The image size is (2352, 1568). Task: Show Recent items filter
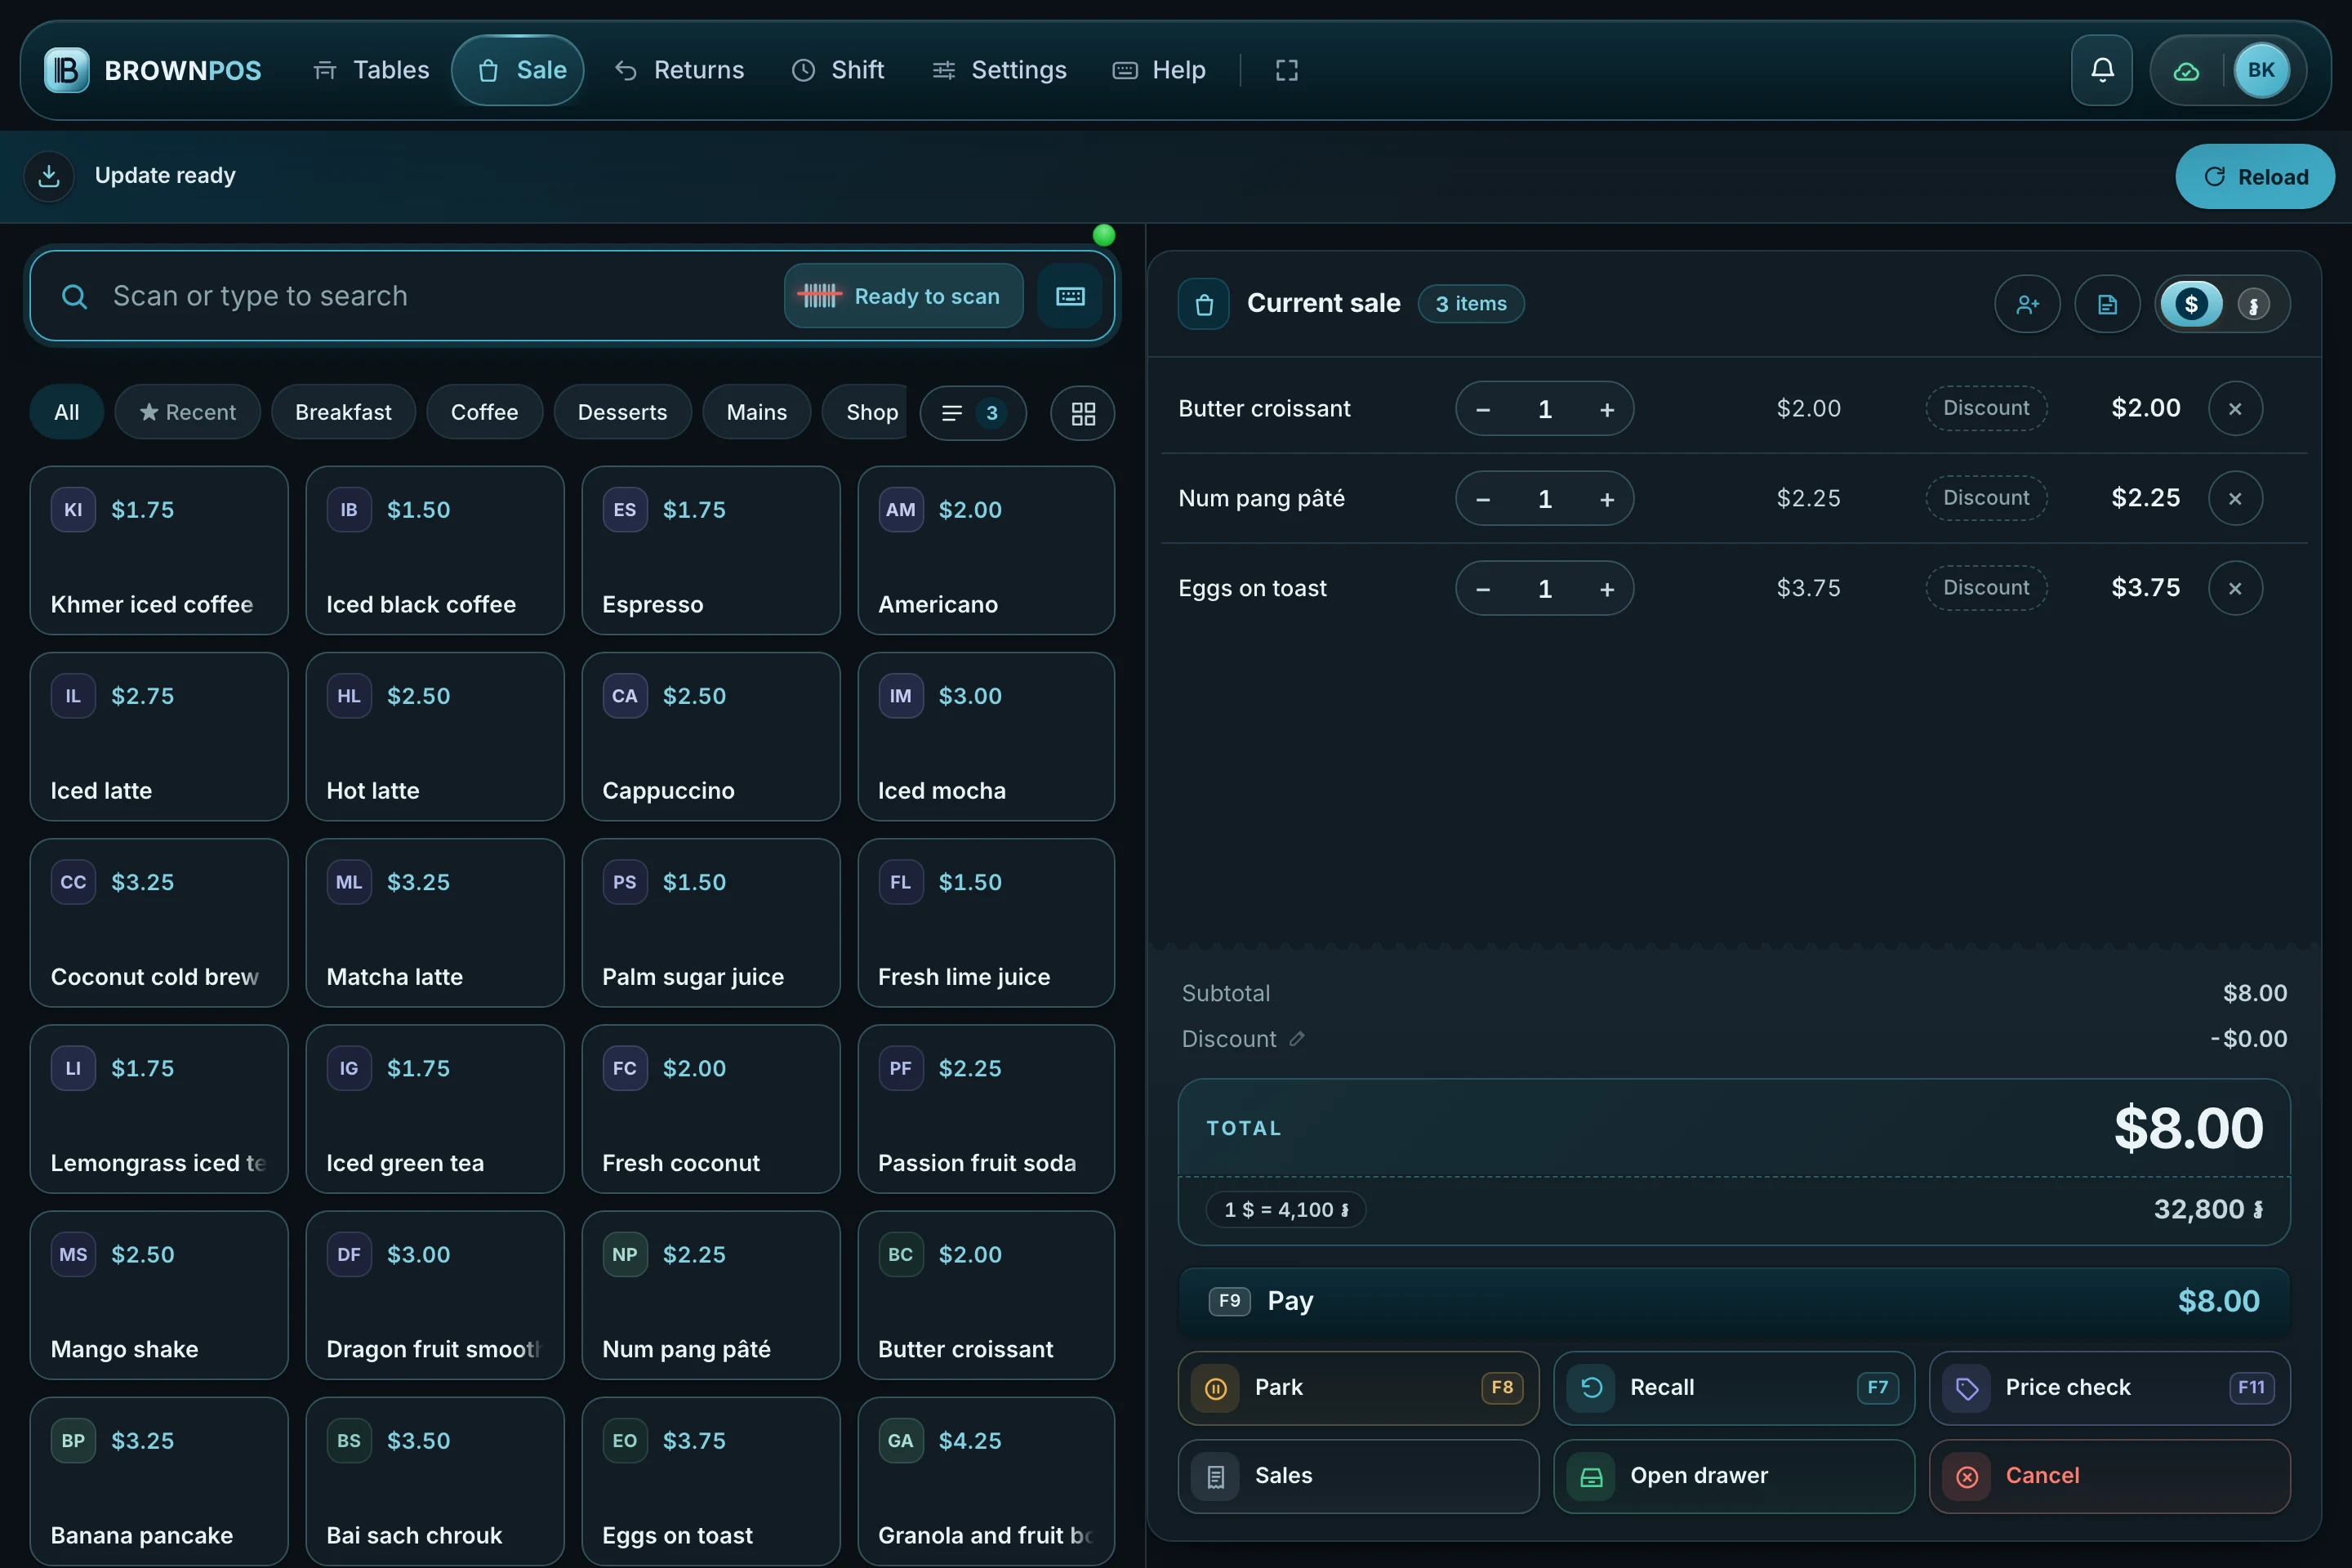coord(187,412)
